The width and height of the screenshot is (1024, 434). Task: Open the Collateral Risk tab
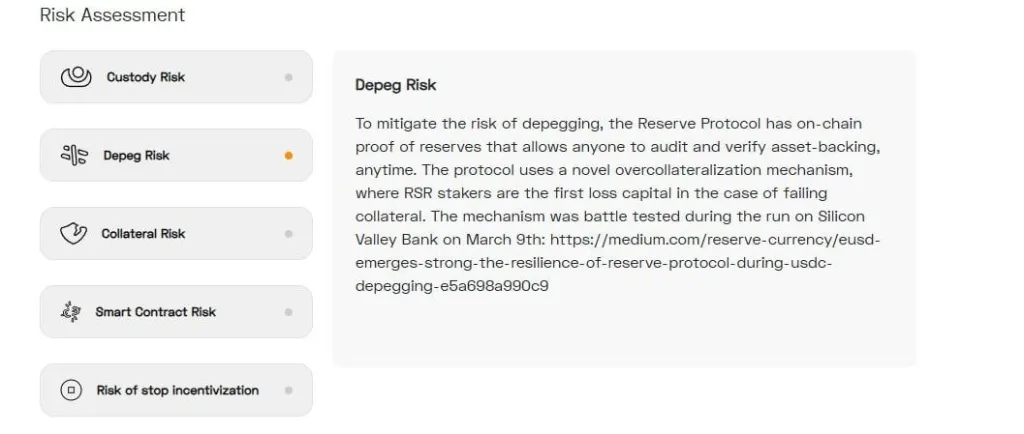143,233
